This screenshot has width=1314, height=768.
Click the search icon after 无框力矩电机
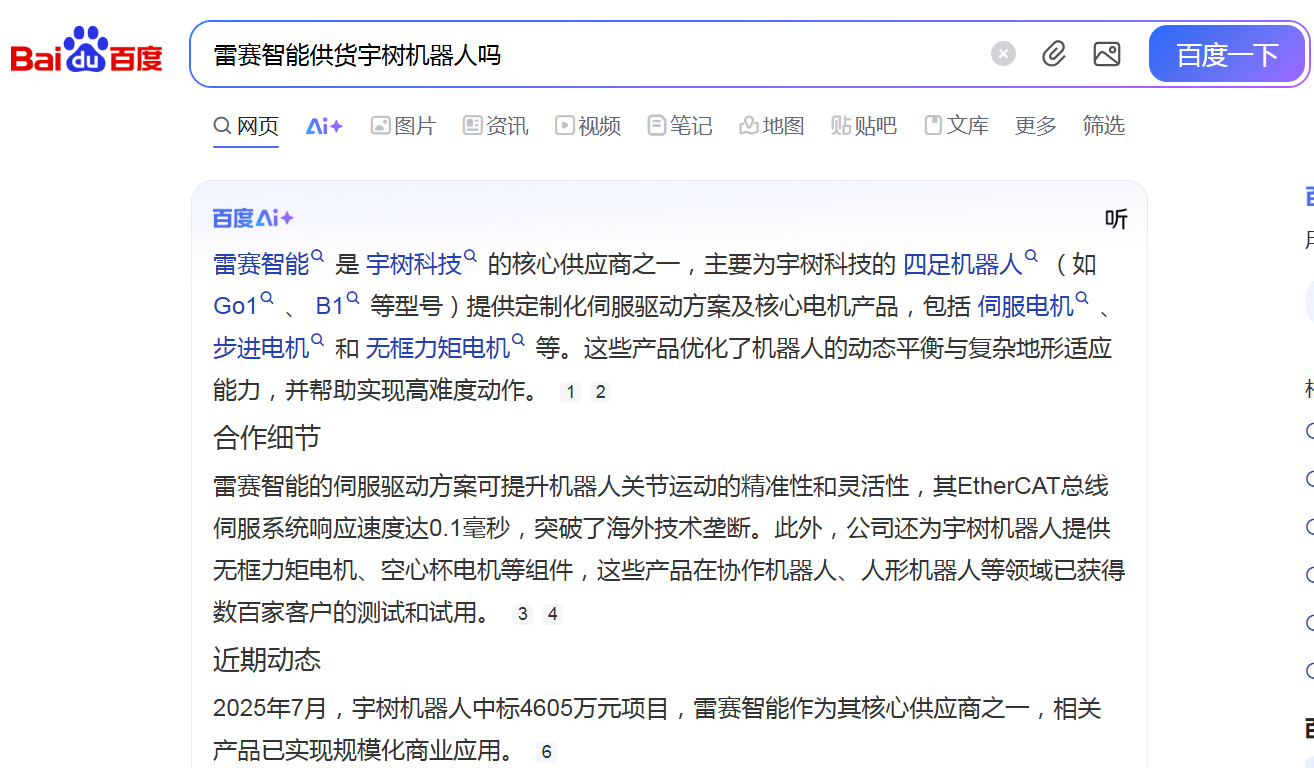[x=519, y=341]
